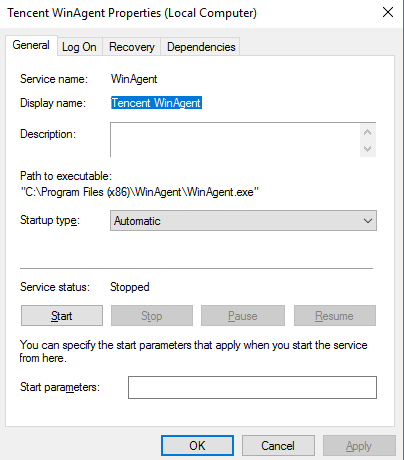Expand the Startup type dropdown set to Automatic
Image resolution: width=404 pixels, height=460 pixels.
pyautogui.click(x=243, y=221)
